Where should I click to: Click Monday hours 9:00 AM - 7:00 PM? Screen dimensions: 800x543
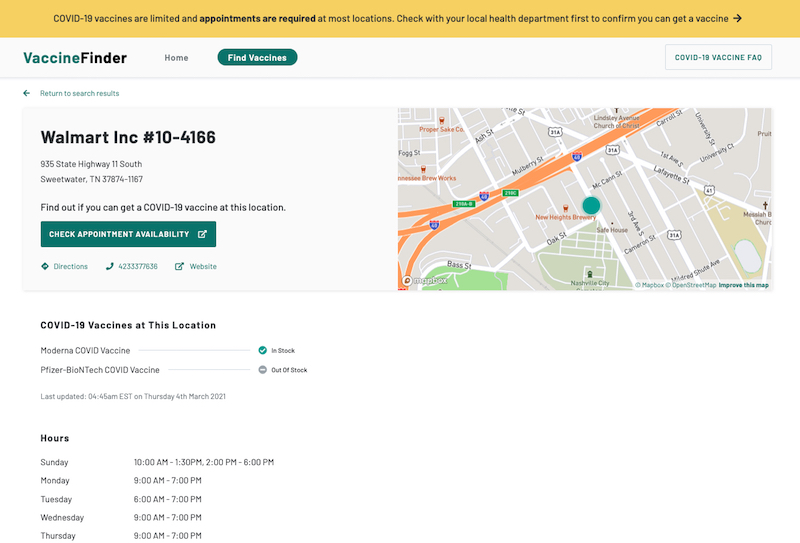(x=167, y=480)
